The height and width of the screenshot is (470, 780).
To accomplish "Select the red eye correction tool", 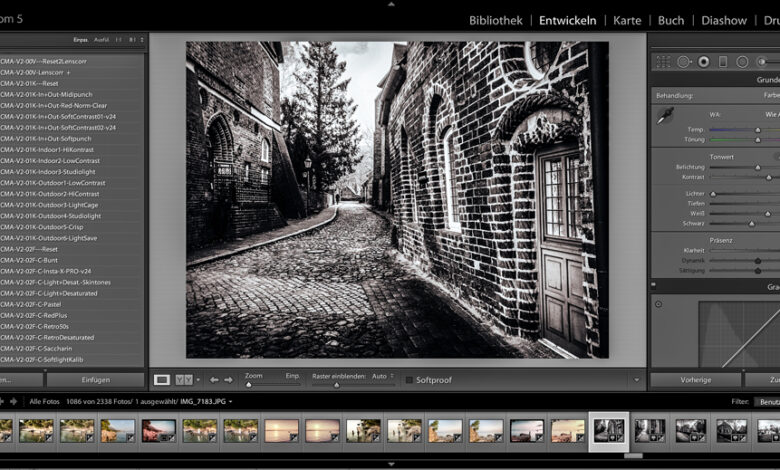I will pyautogui.click(x=704, y=62).
